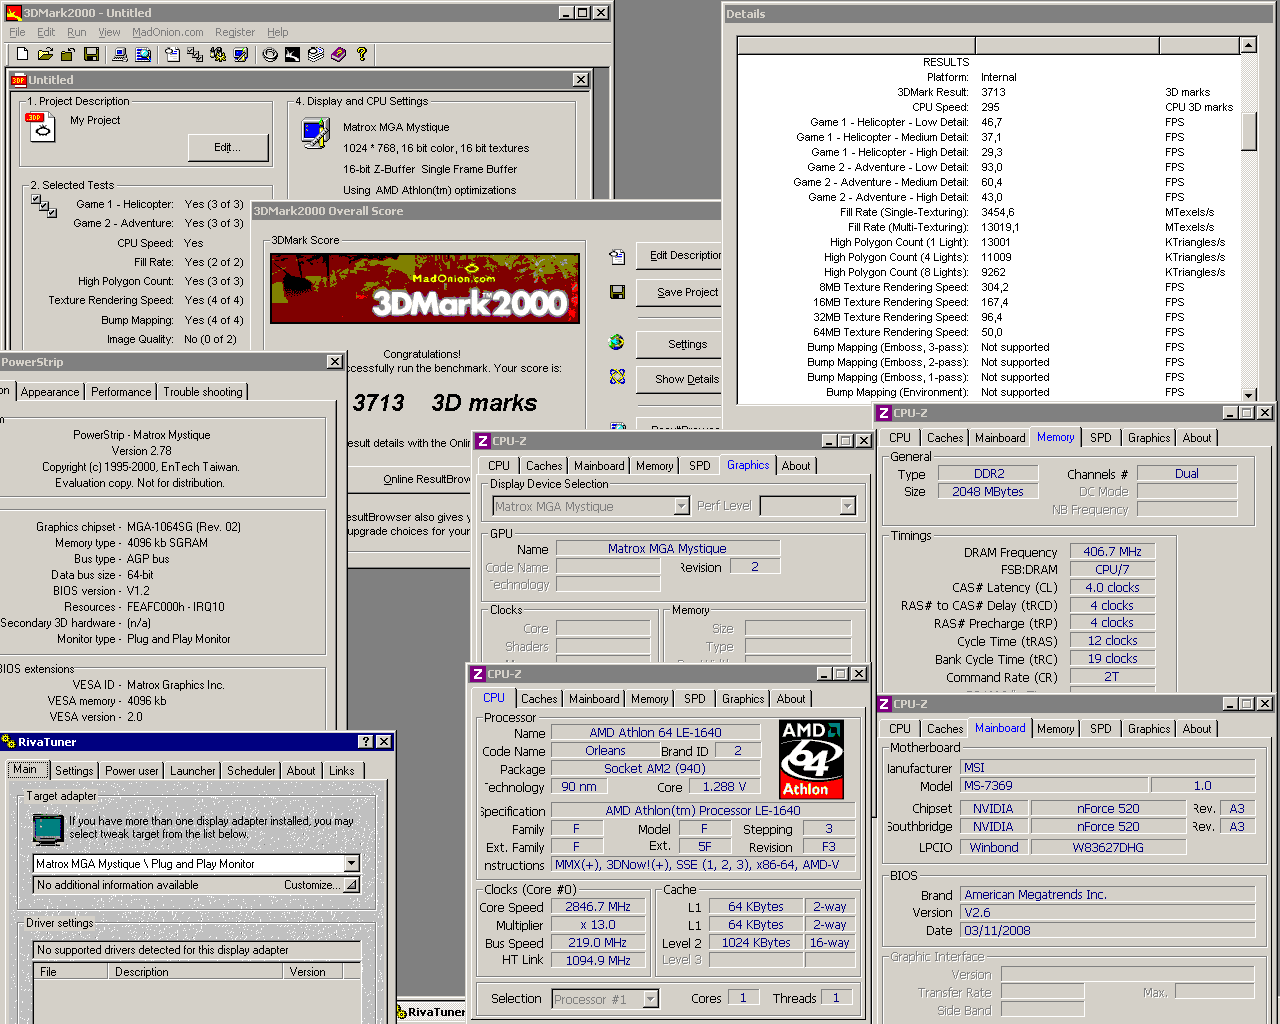Image resolution: width=1280 pixels, height=1024 pixels.
Task: Click the document icon beside Edit Description
Action: (x=617, y=256)
